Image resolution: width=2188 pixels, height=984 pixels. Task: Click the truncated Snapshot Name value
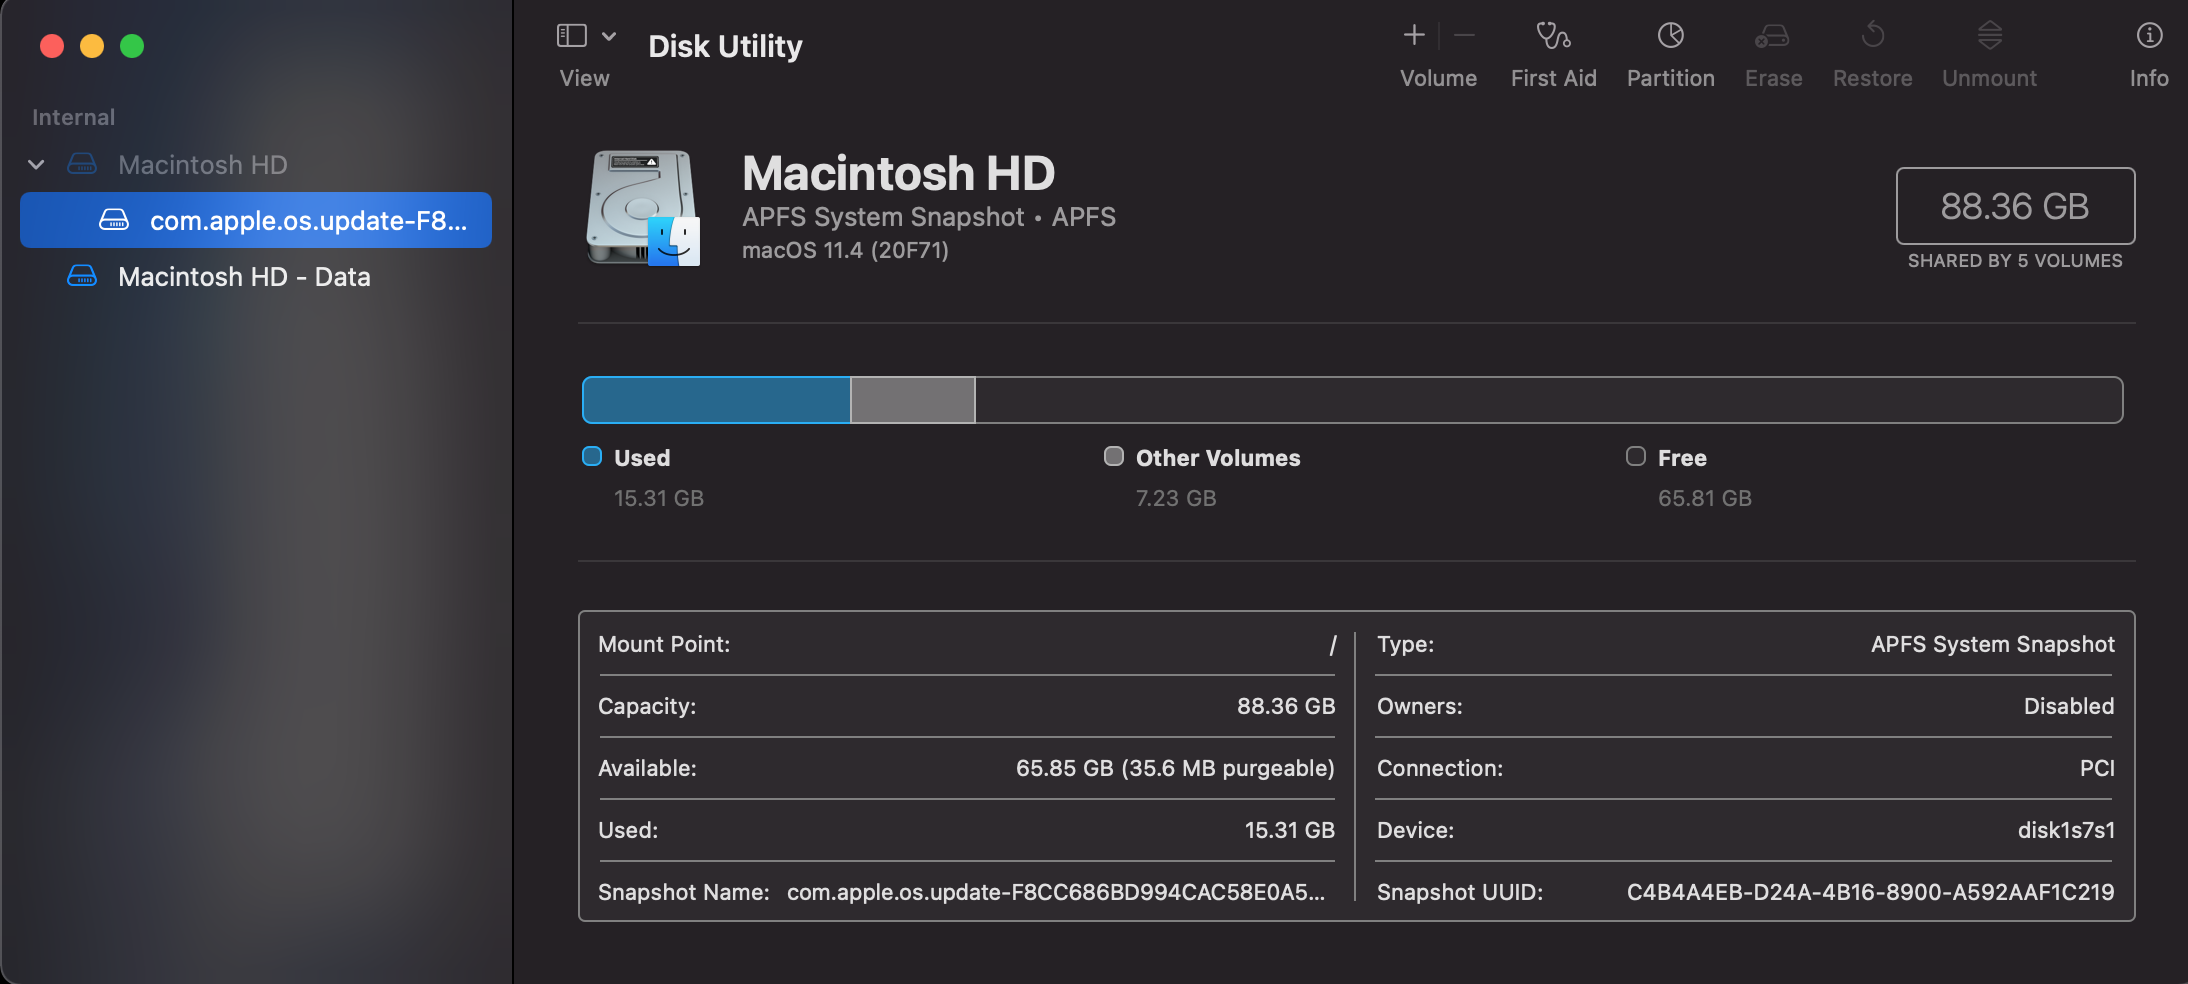(1056, 892)
